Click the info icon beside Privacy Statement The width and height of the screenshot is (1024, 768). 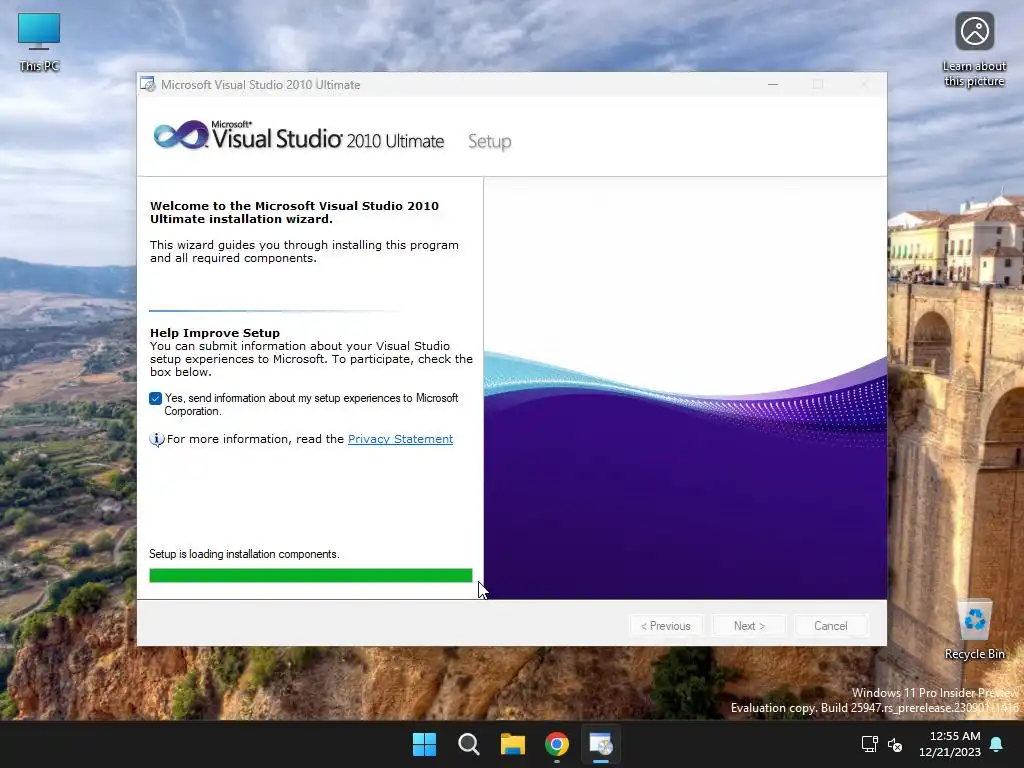coord(157,440)
